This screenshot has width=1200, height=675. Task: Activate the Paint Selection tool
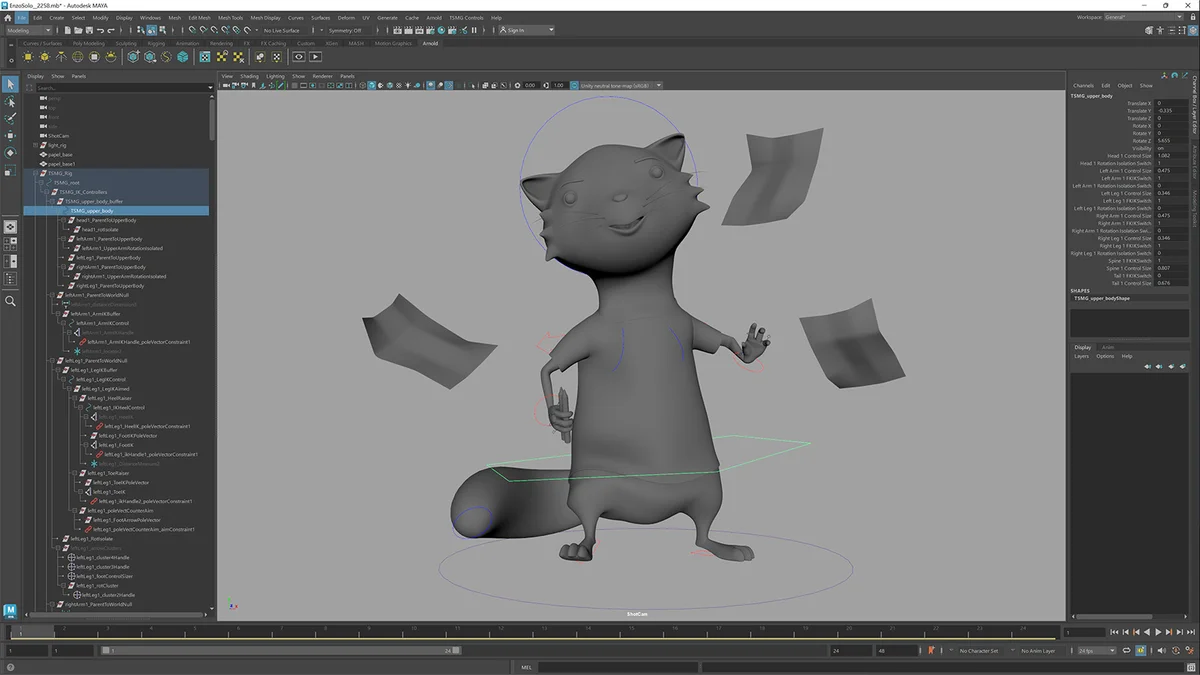click(x=10, y=118)
